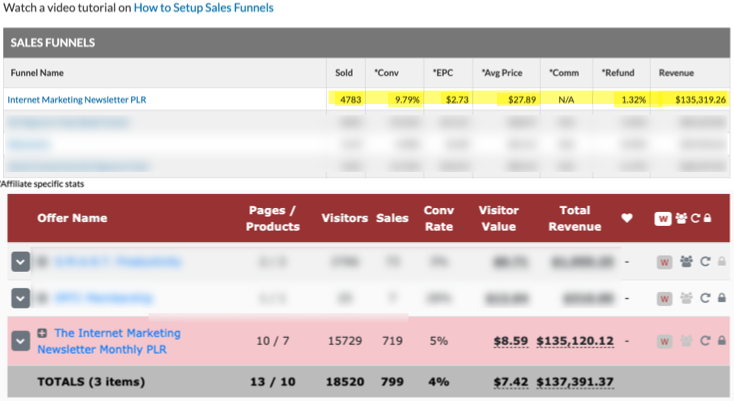Image resolution: width=734 pixels, height=401 pixels.
Task: Expand the chevron on the middle blurred offer row
Action: (x=20, y=298)
